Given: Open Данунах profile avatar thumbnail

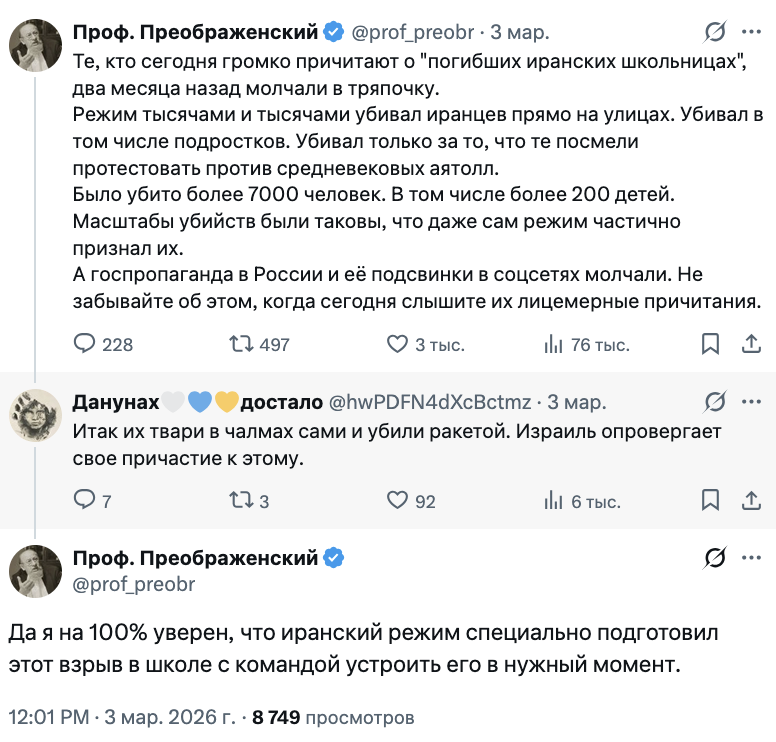Looking at the screenshot, I should (x=36, y=414).
